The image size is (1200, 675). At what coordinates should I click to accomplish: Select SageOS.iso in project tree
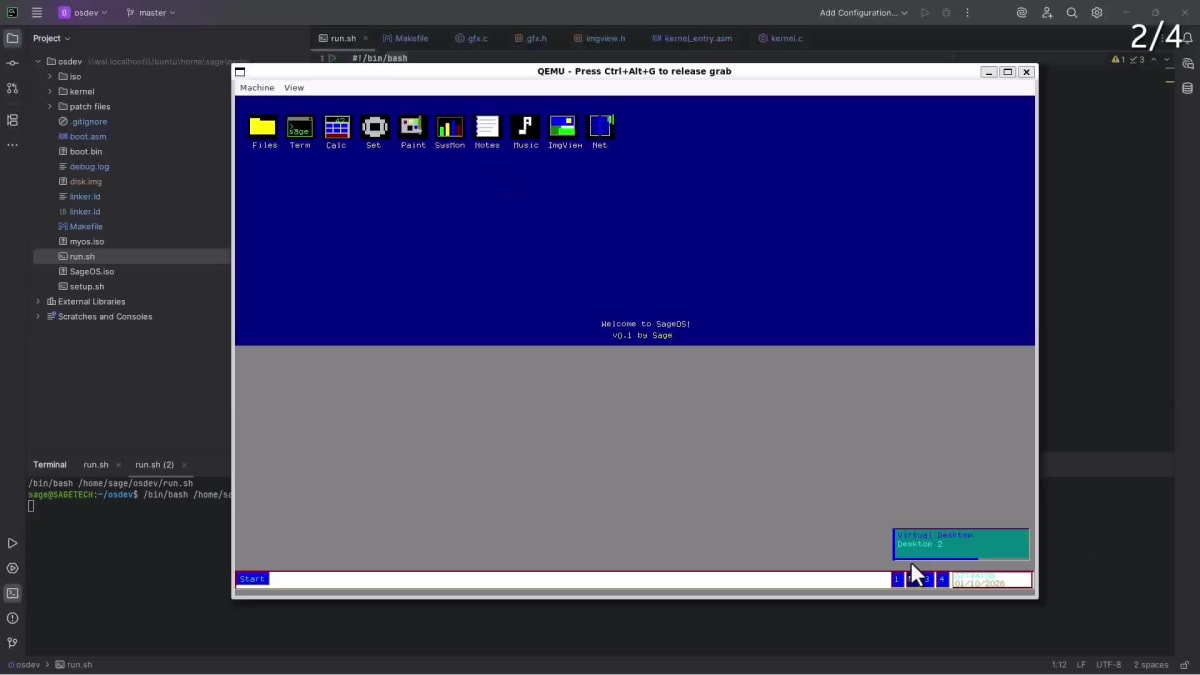[x=91, y=271]
